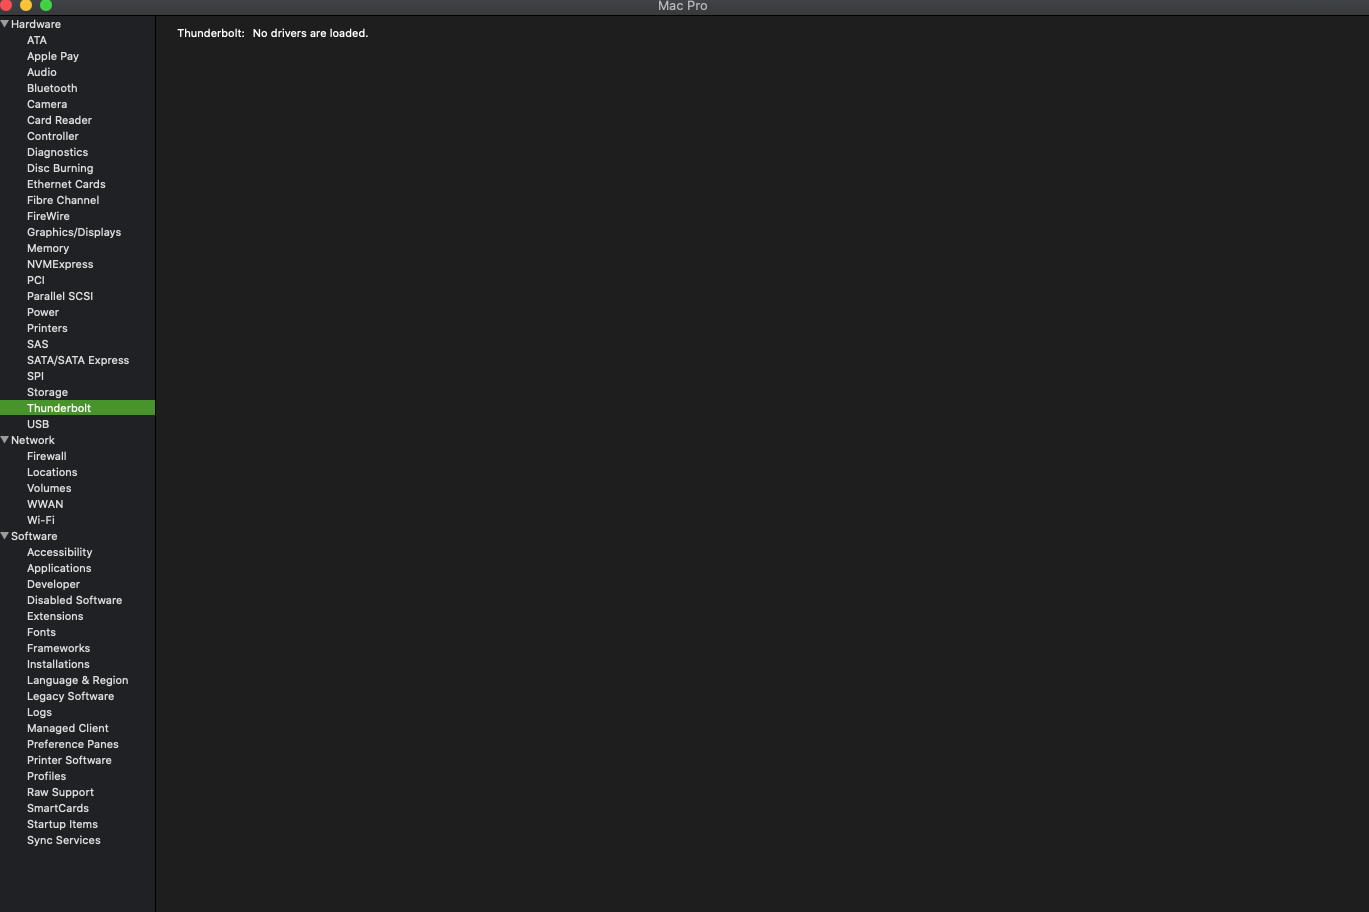The height and width of the screenshot is (912, 1369).
Task: Select Disc Burning item
Action: pyautogui.click(x=60, y=168)
